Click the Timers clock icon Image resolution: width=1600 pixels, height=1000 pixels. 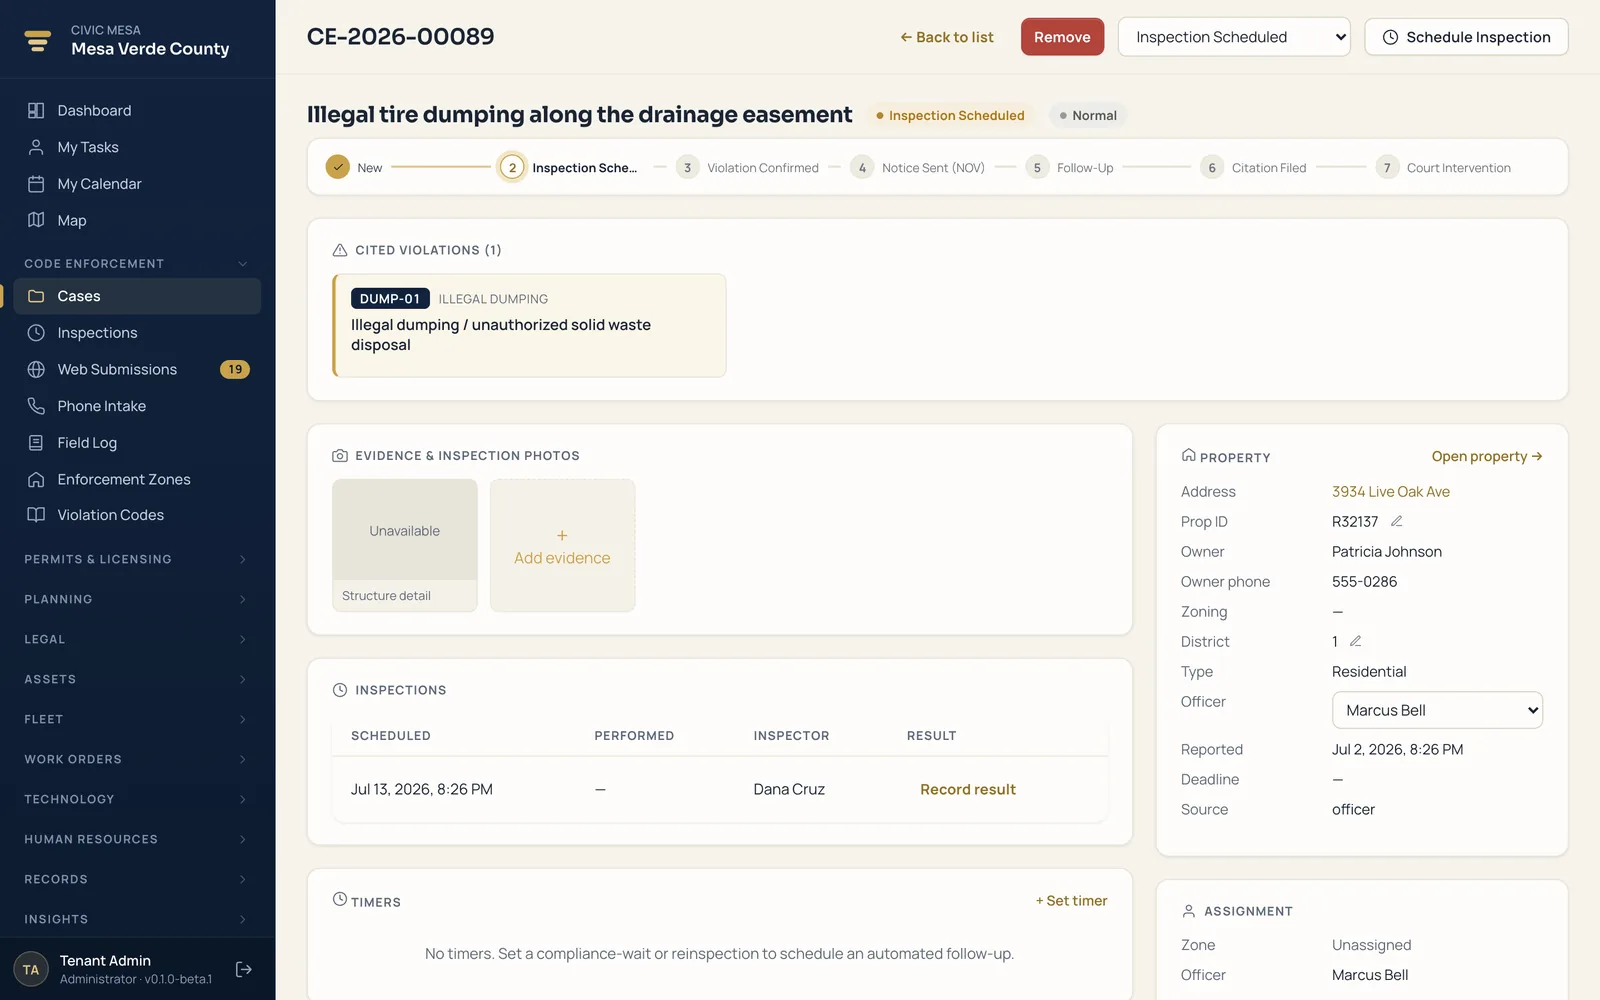[x=340, y=899]
